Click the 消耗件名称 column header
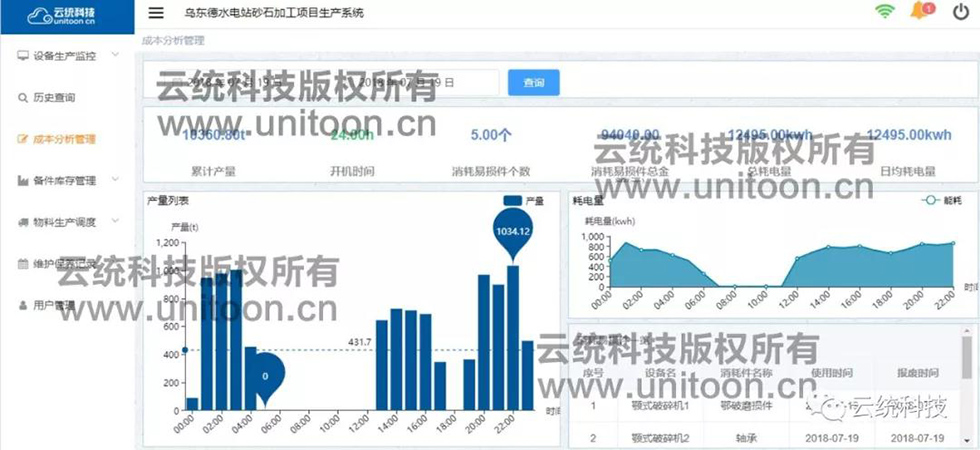The image size is (980, 450). pyautogui.click(x=746, y=373)
